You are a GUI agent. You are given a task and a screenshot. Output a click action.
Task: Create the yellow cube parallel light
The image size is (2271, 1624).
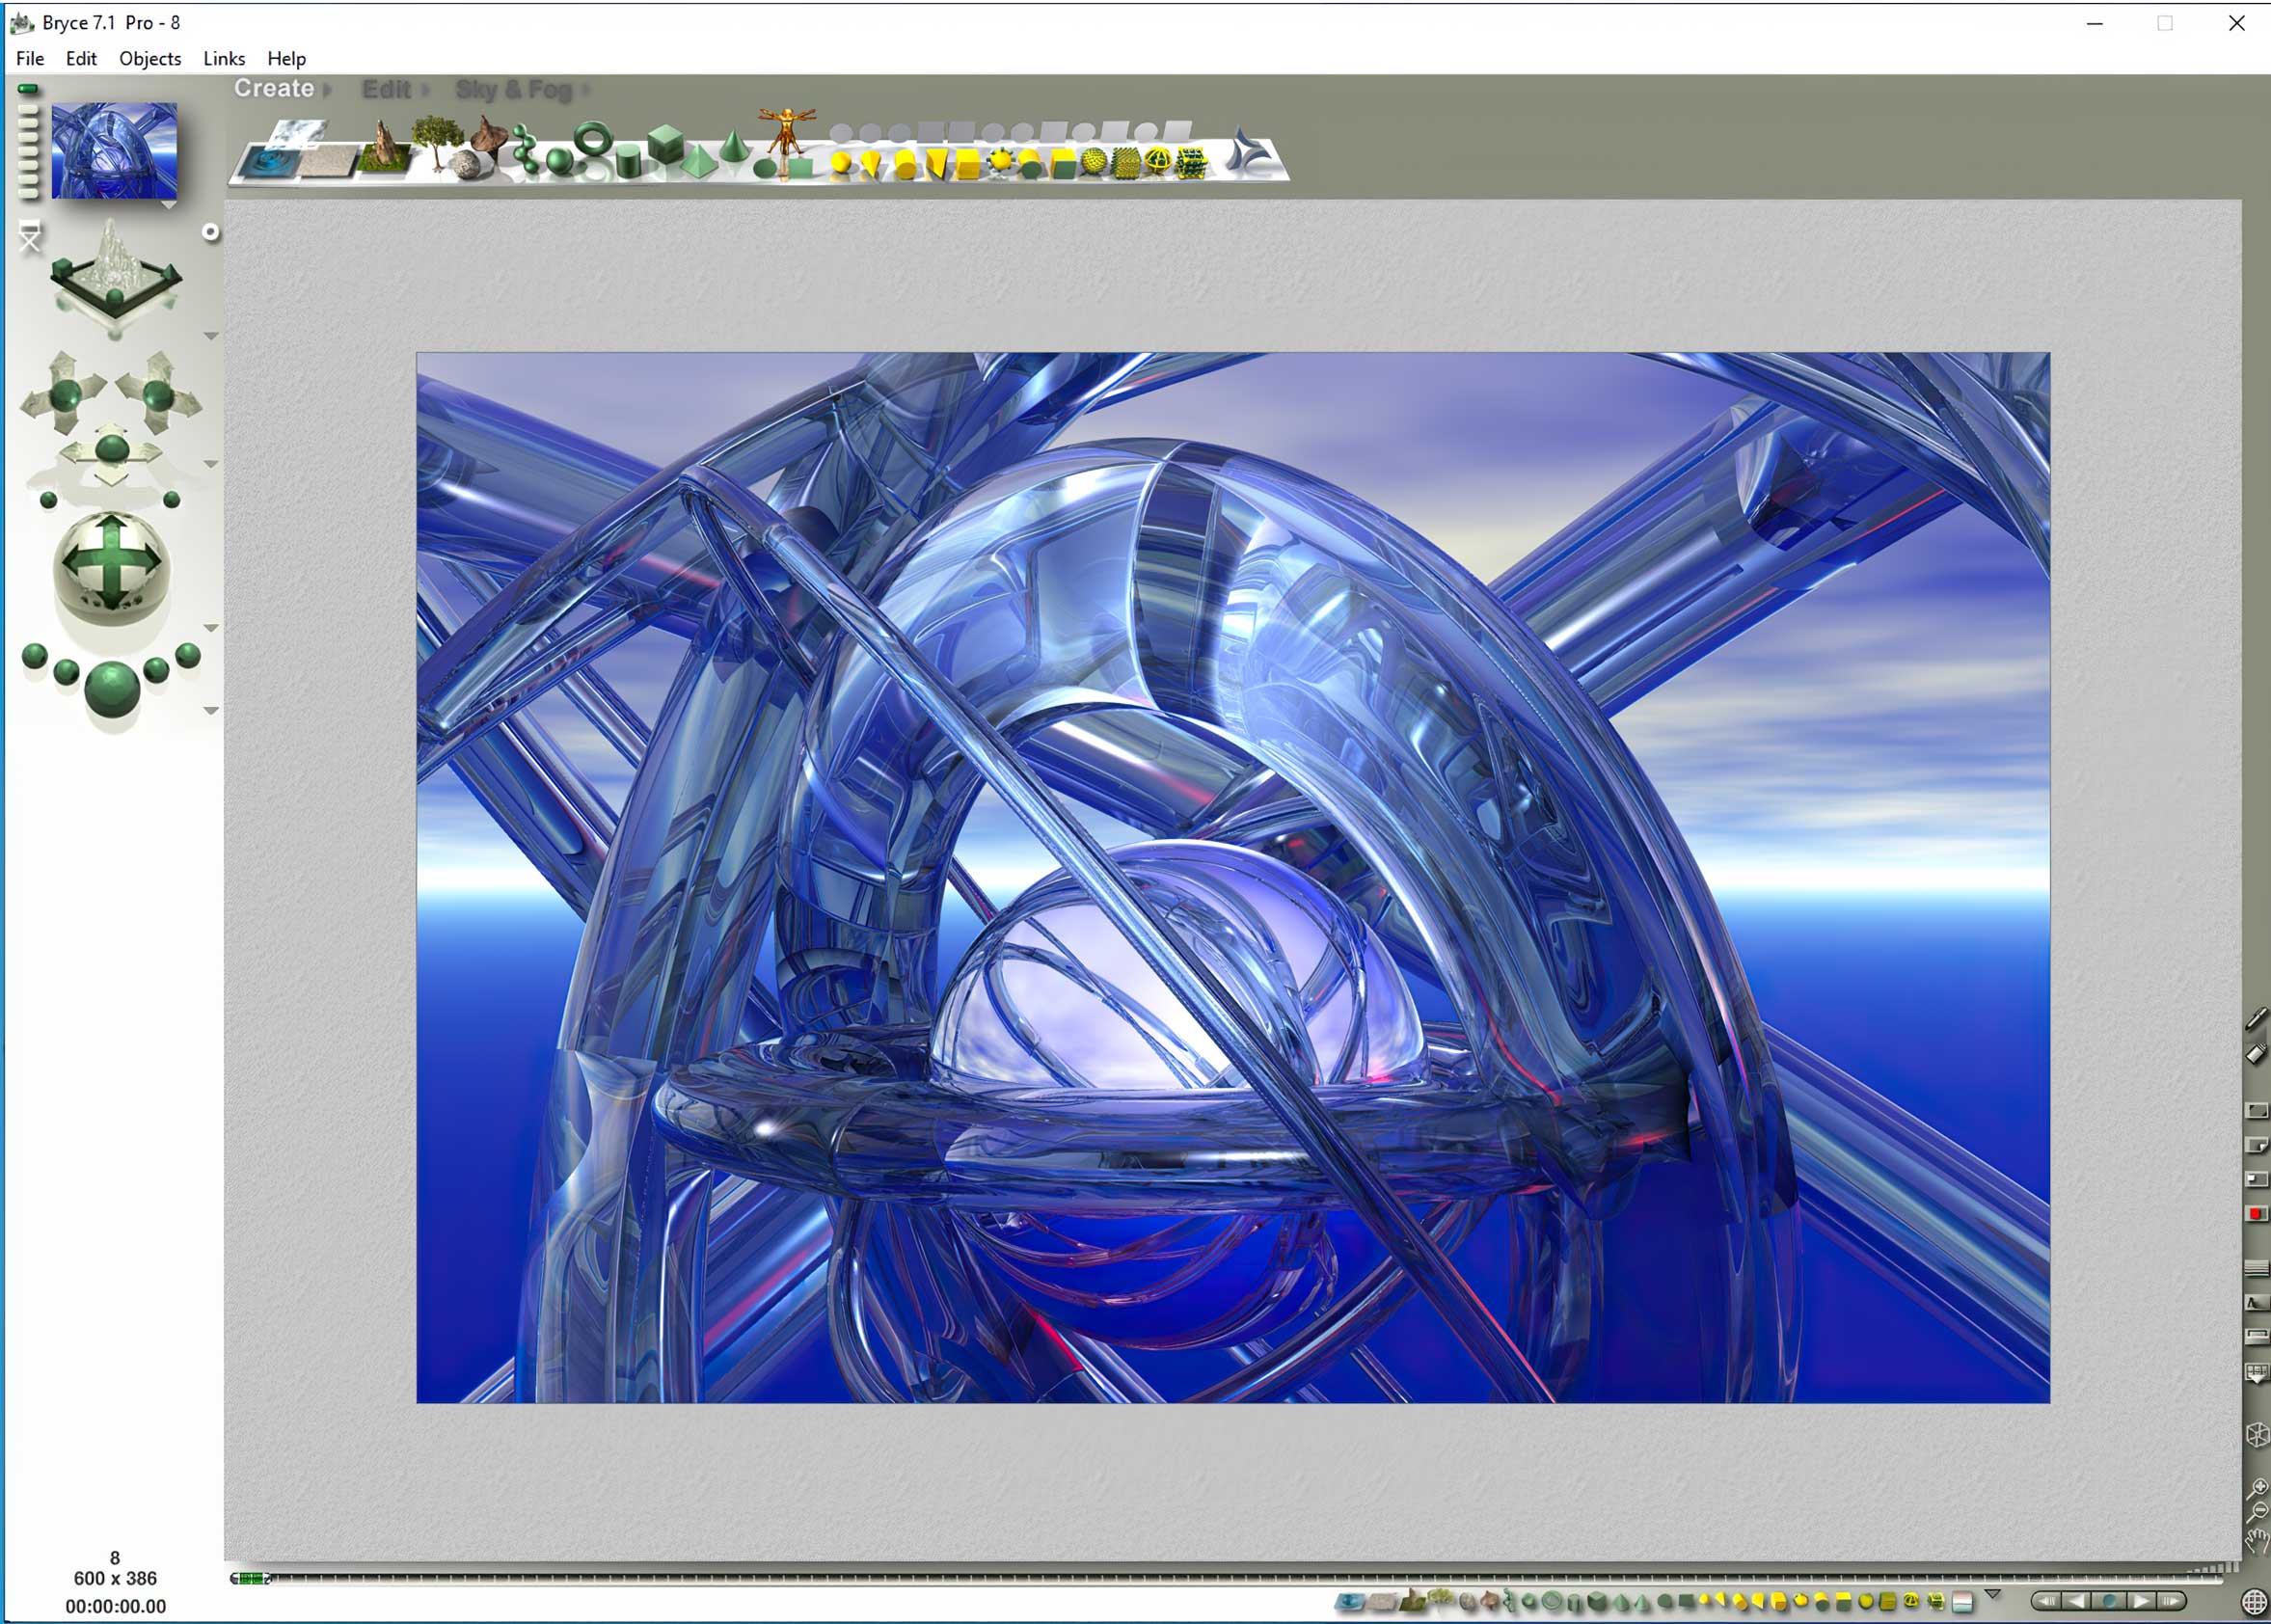point(968,163)
